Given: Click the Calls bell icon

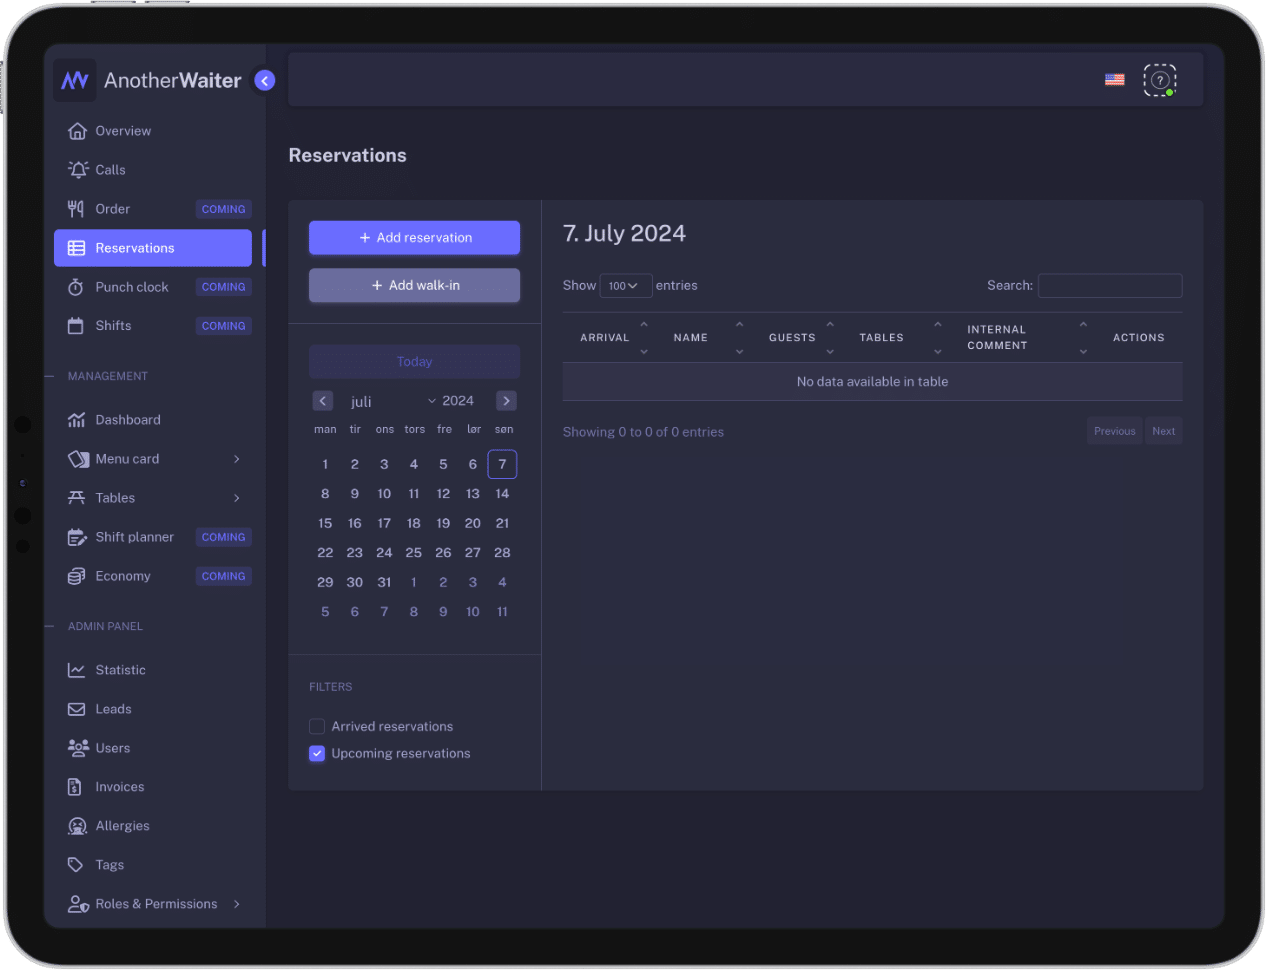Looking at the screenshot, I should 77,170.
